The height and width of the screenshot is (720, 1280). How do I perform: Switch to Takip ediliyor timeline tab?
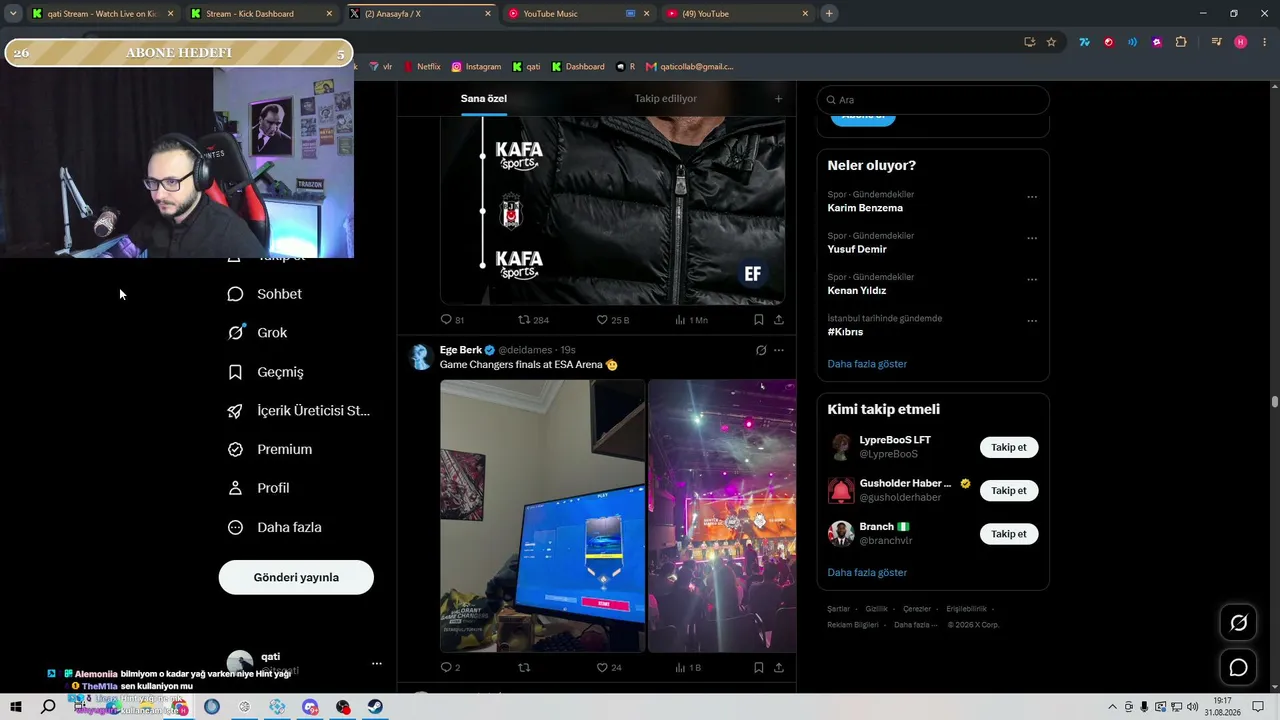click(x=665, y=99)
